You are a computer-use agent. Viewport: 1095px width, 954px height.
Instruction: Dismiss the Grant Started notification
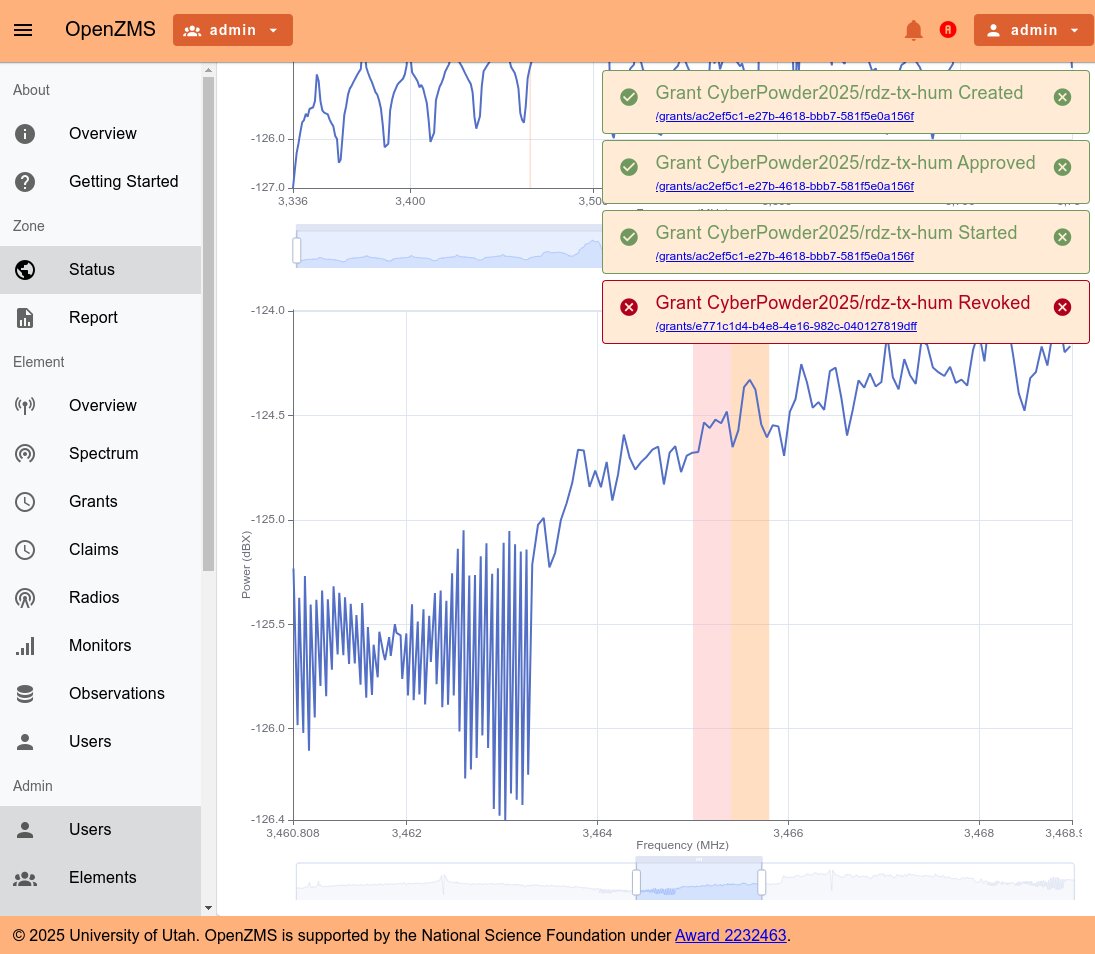pyautogui.click(x=1062, y=237)
